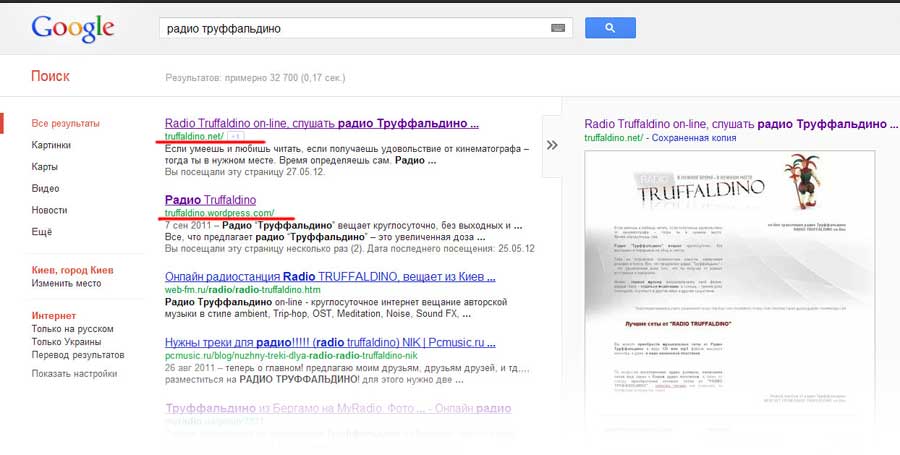
Task: Click results count 'примерно 32 700' text
Action: (262, 77)
